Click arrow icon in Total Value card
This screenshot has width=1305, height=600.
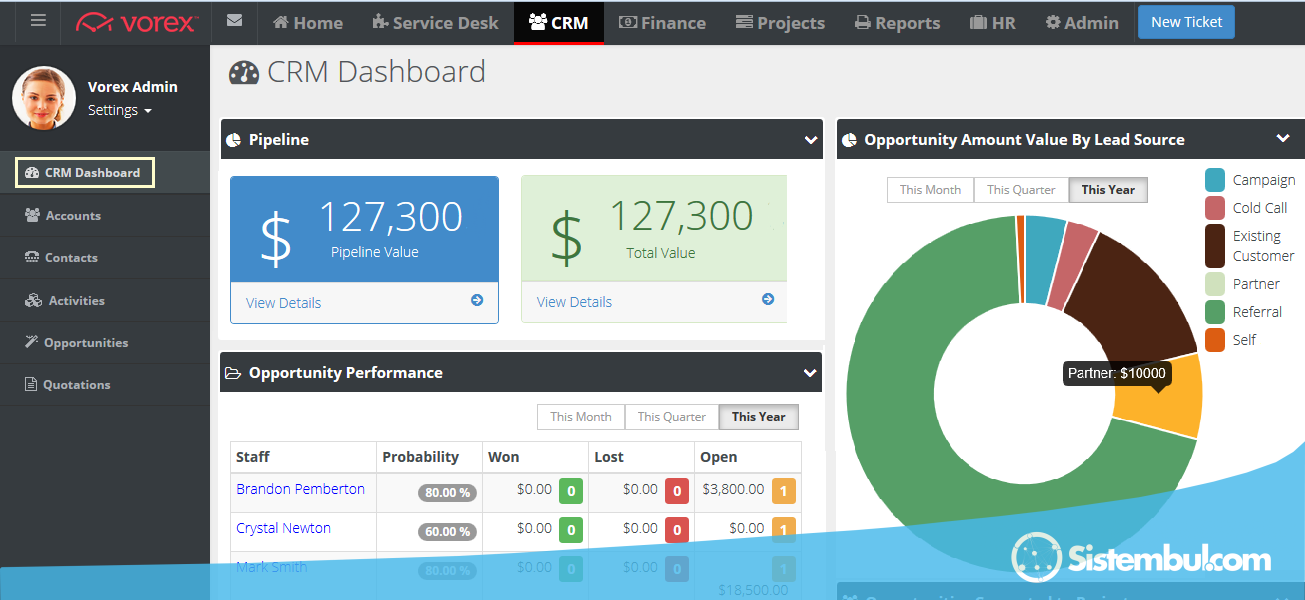[767, 299]
